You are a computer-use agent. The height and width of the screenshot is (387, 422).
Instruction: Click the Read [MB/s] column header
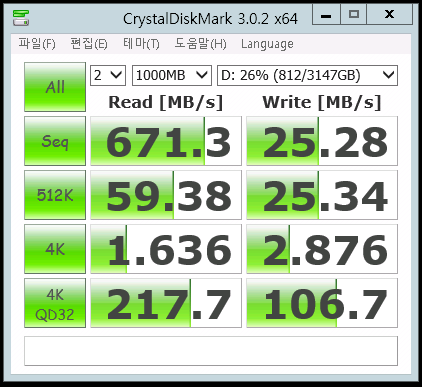click(x=166, y=102)
